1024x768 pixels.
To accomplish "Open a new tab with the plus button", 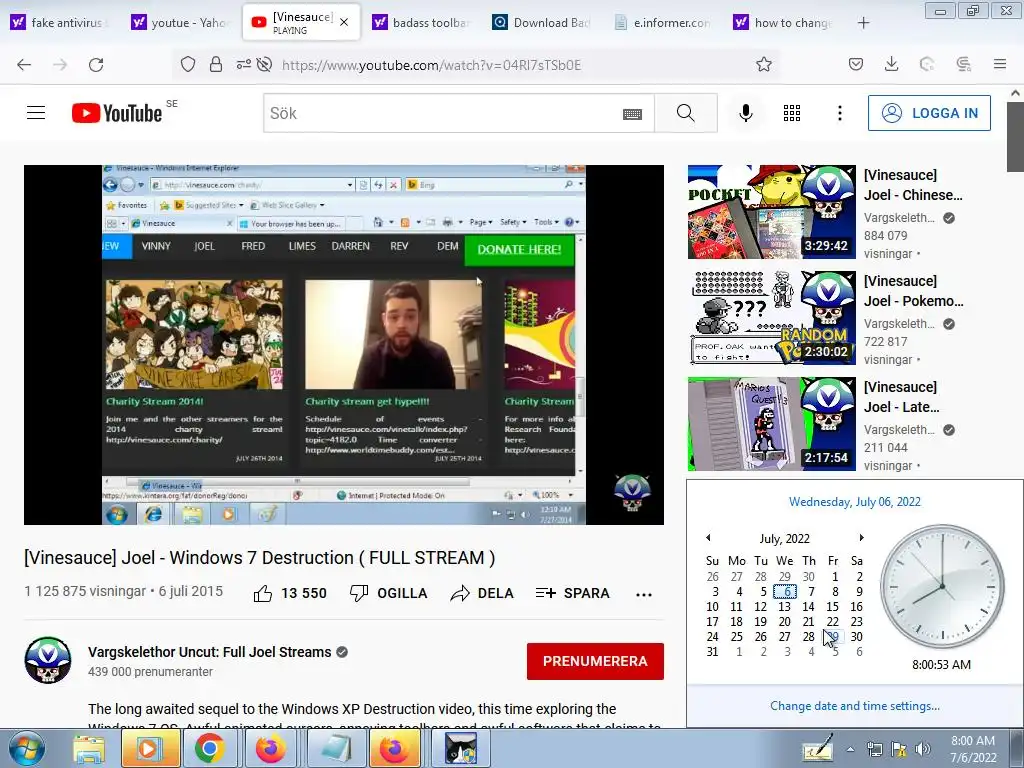I will (x=863, y=23).
